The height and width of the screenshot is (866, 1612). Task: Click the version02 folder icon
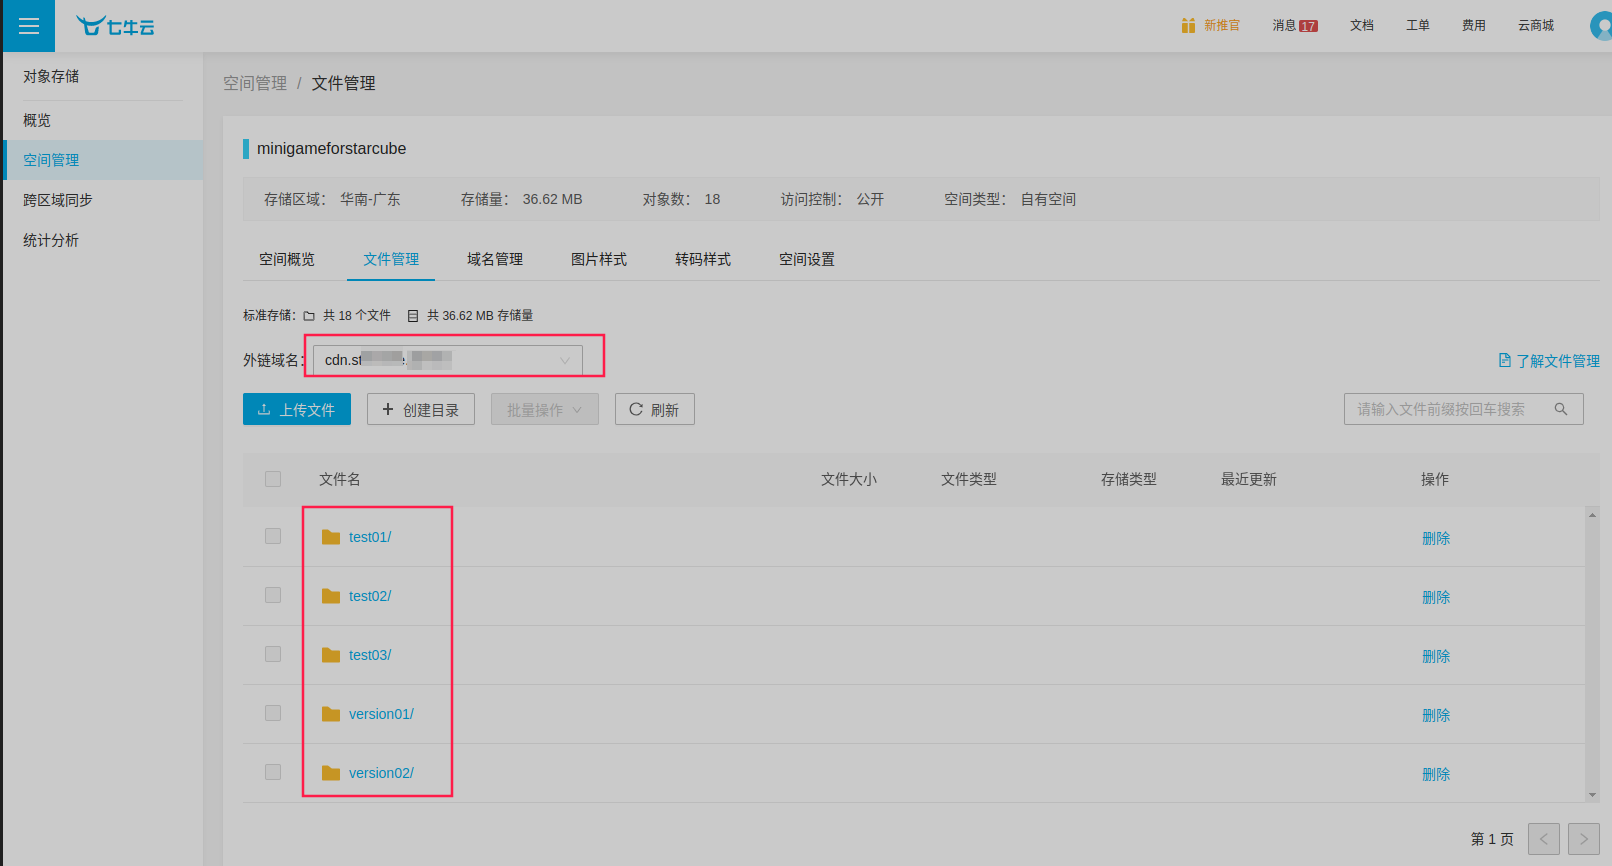point(331,773)
